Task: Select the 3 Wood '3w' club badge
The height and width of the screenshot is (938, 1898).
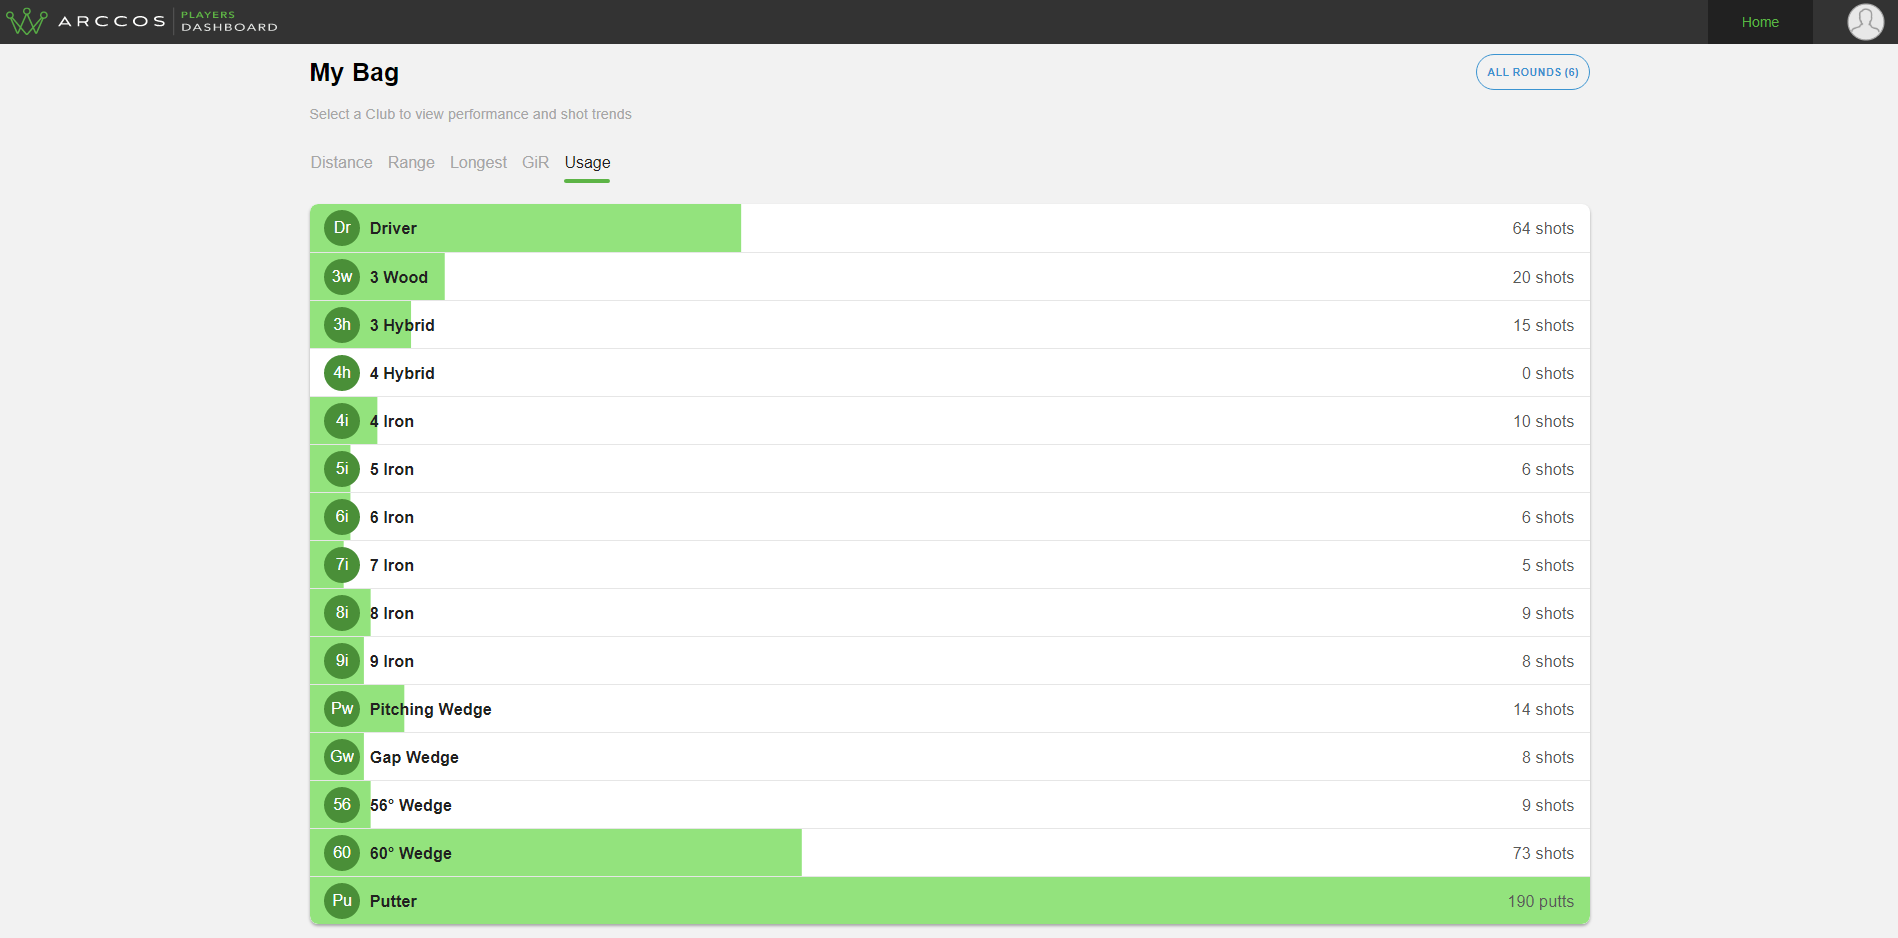Action: pos(342,277)
